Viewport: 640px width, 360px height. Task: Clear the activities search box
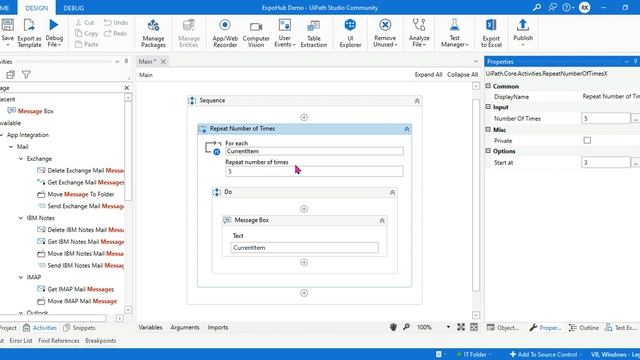click(127, 88)
